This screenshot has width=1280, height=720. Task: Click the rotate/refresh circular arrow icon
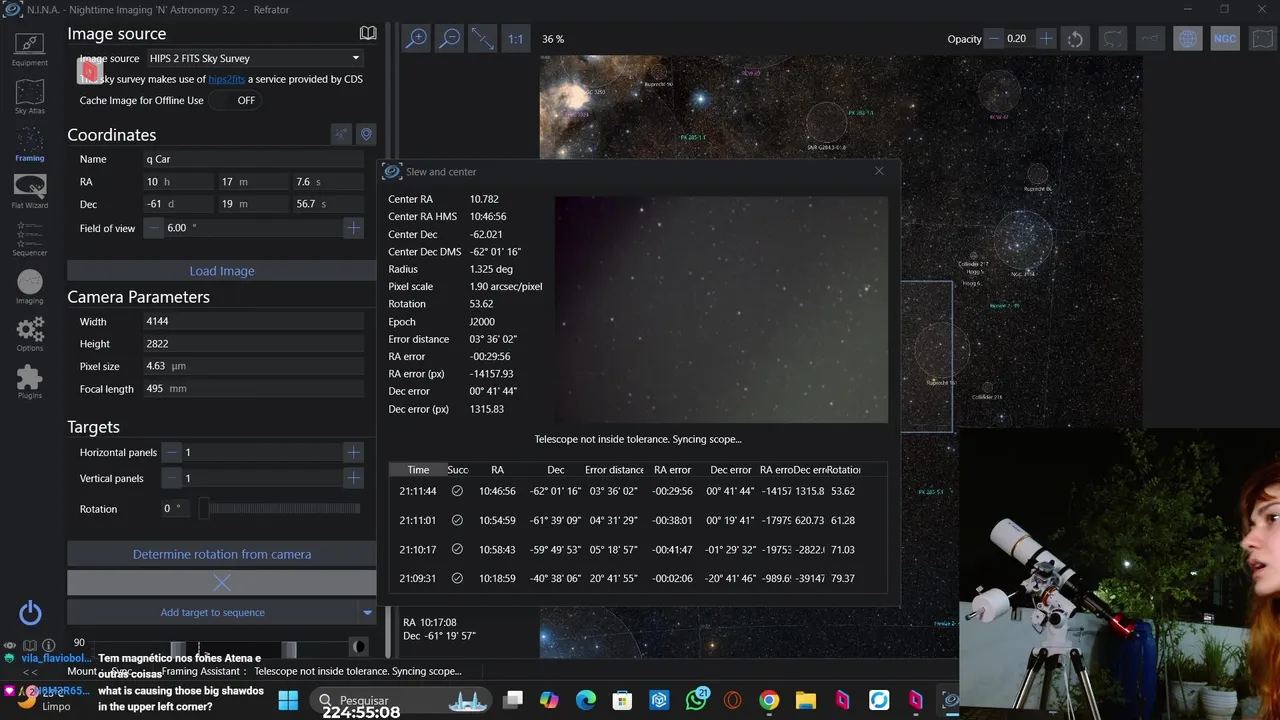(x=1075, y=39)
